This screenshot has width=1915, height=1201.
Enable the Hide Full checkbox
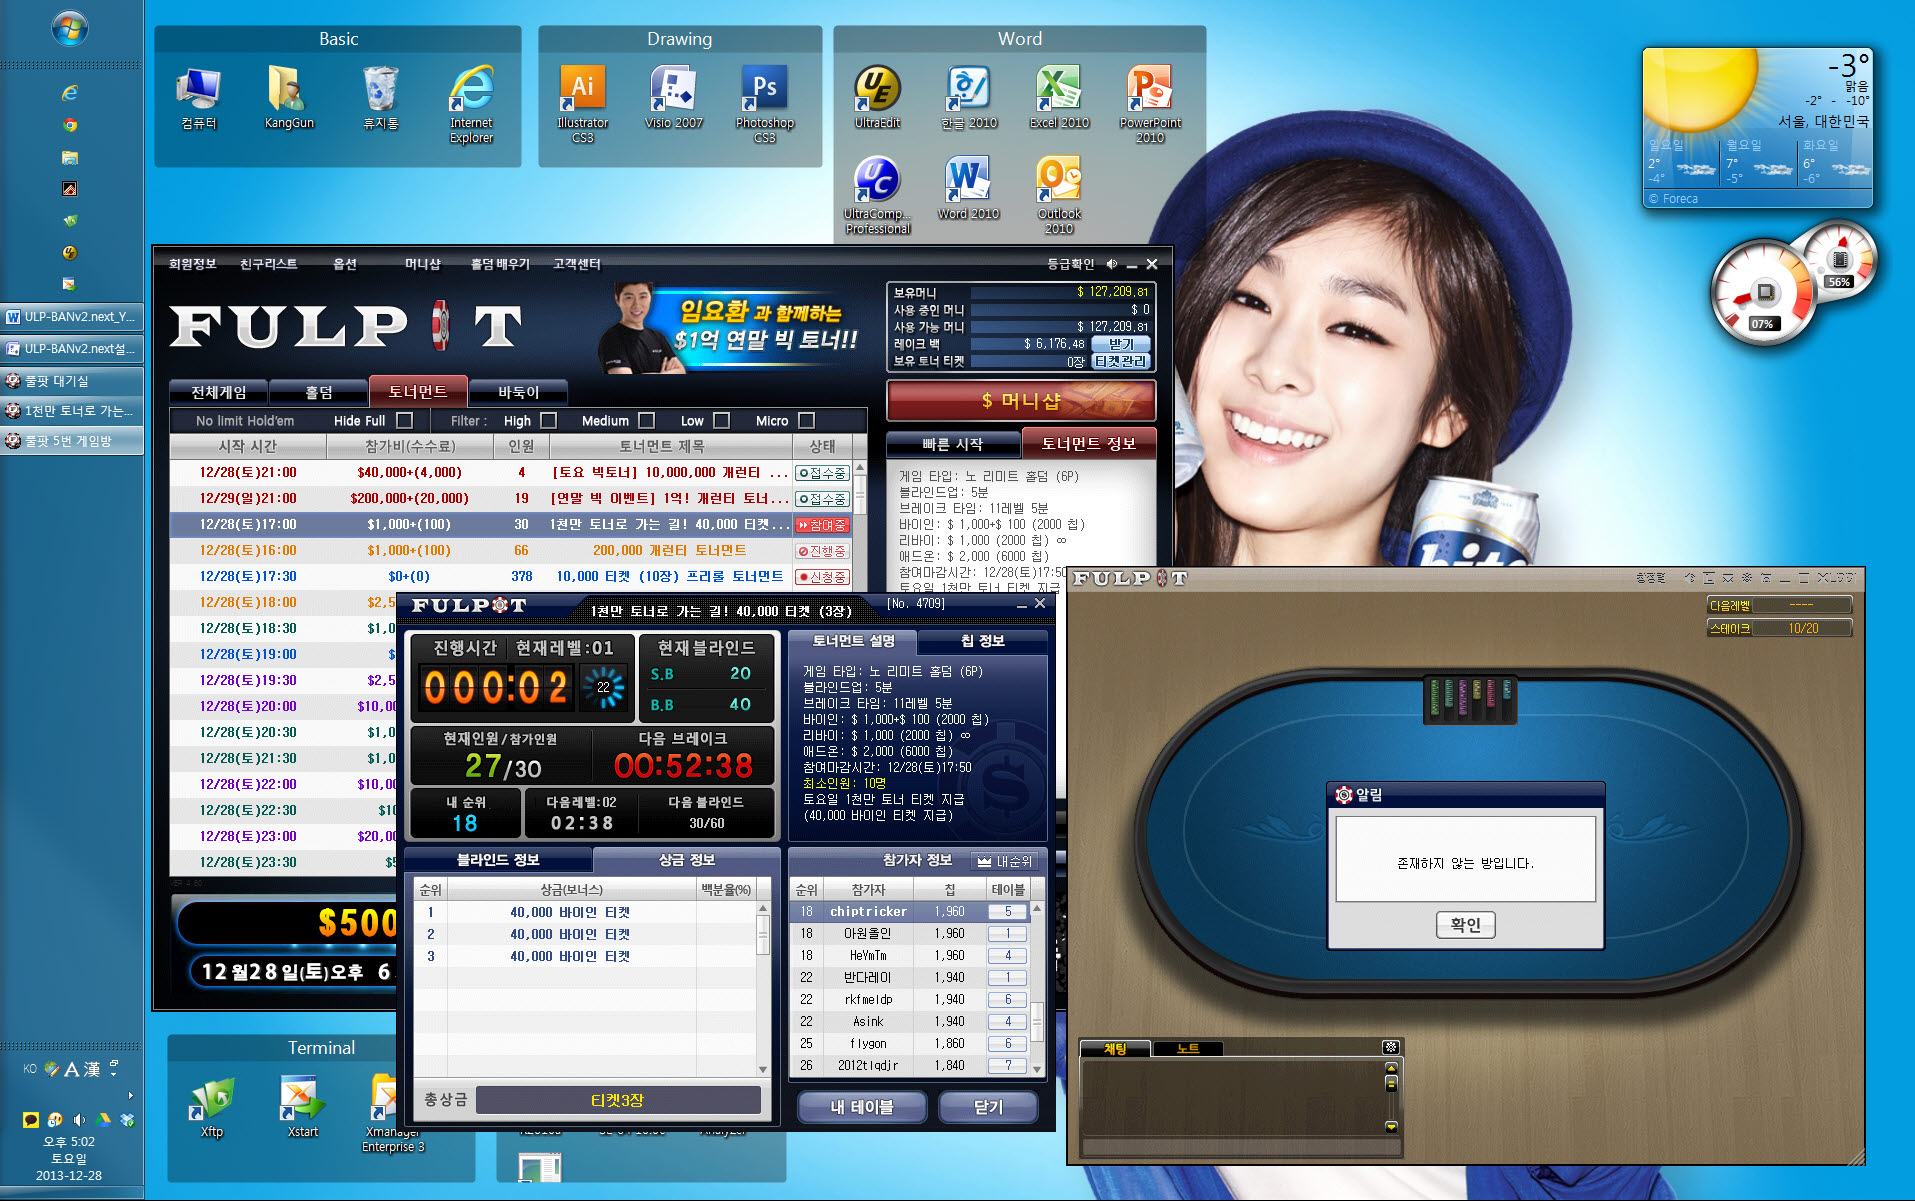(404, 421)
